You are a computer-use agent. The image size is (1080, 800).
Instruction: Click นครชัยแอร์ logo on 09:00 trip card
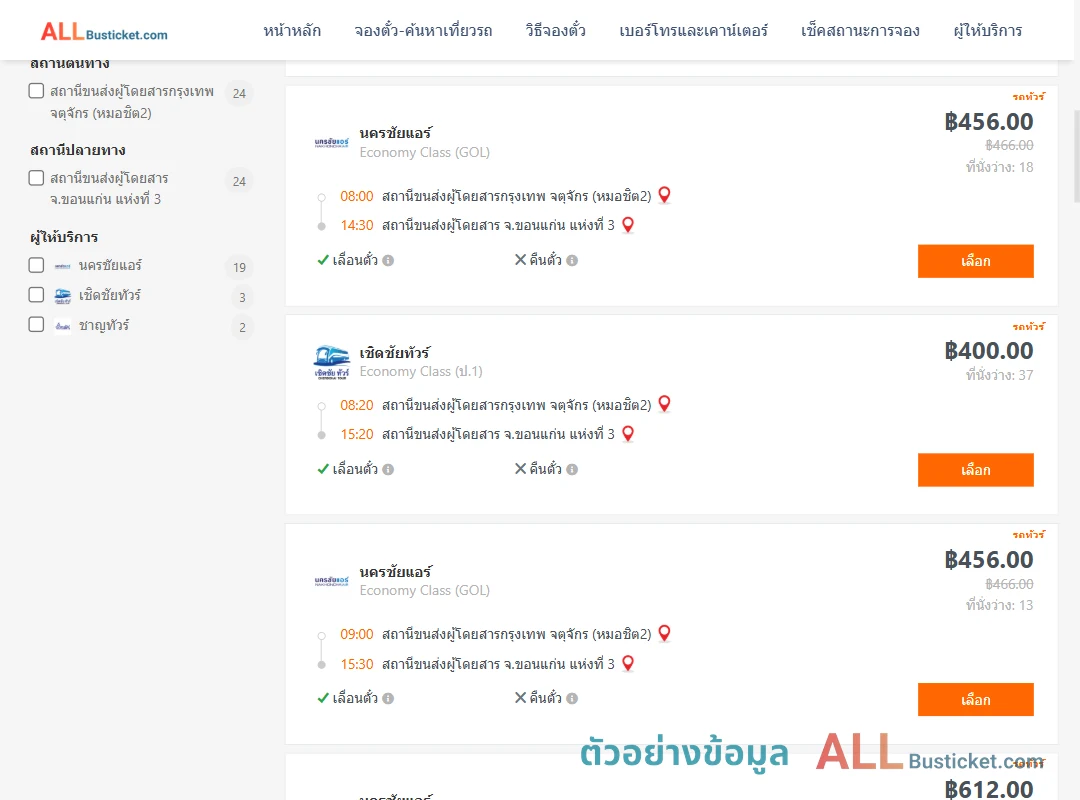pyautogui.click(x=331, y=581)
